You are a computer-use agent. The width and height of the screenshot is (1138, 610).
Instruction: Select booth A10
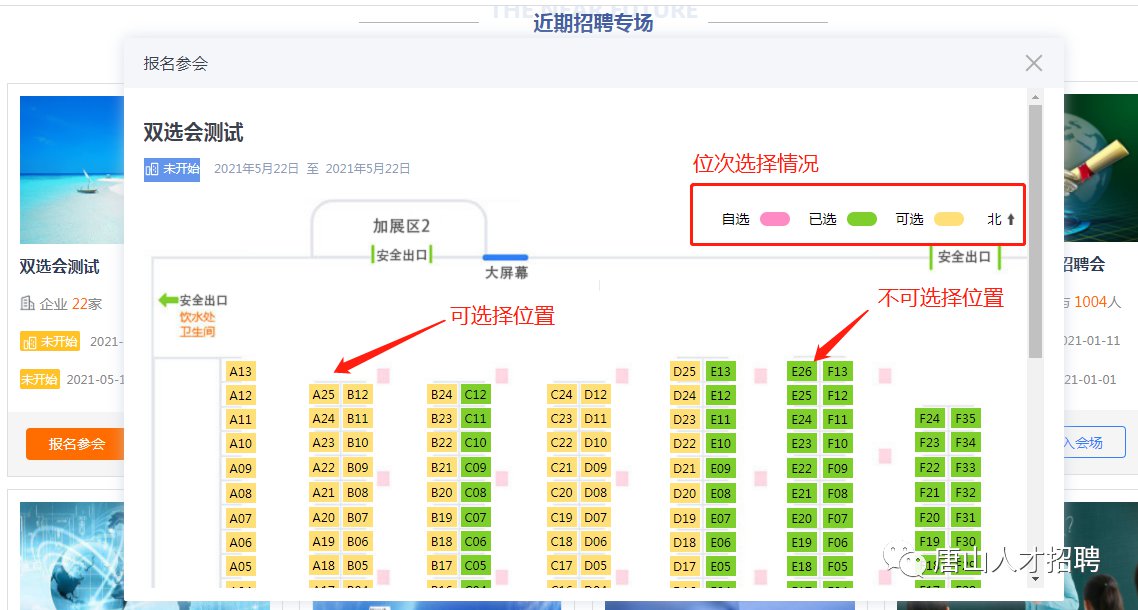(x=240, y=444)
